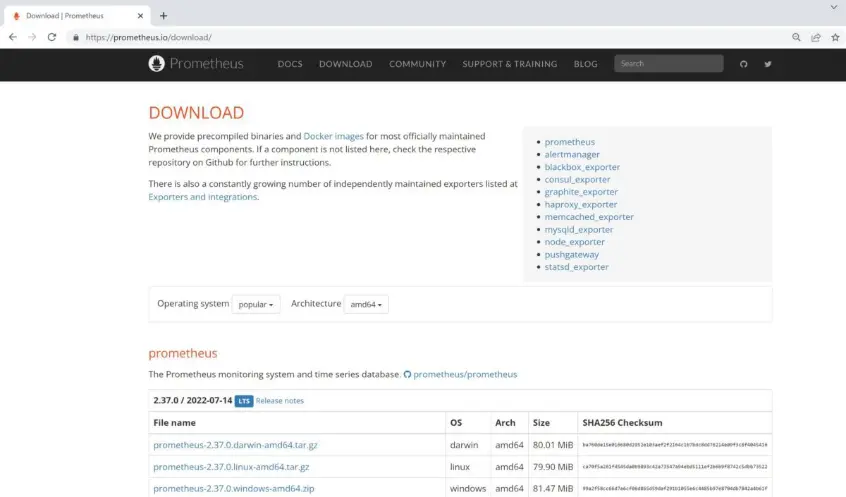Reload the page with refresh icon
Image resolution: width=846 pixels, height=497 pixels.
52,37
